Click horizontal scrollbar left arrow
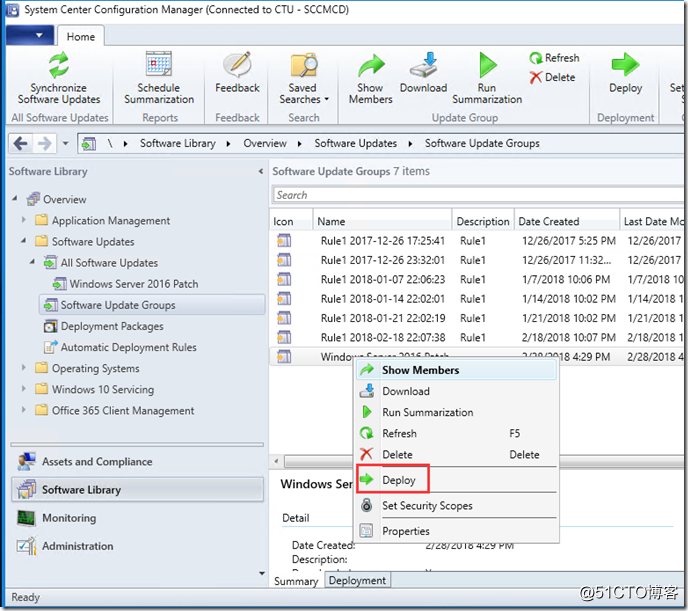Viewport: 688px width, 611px height. click(276, 461)
